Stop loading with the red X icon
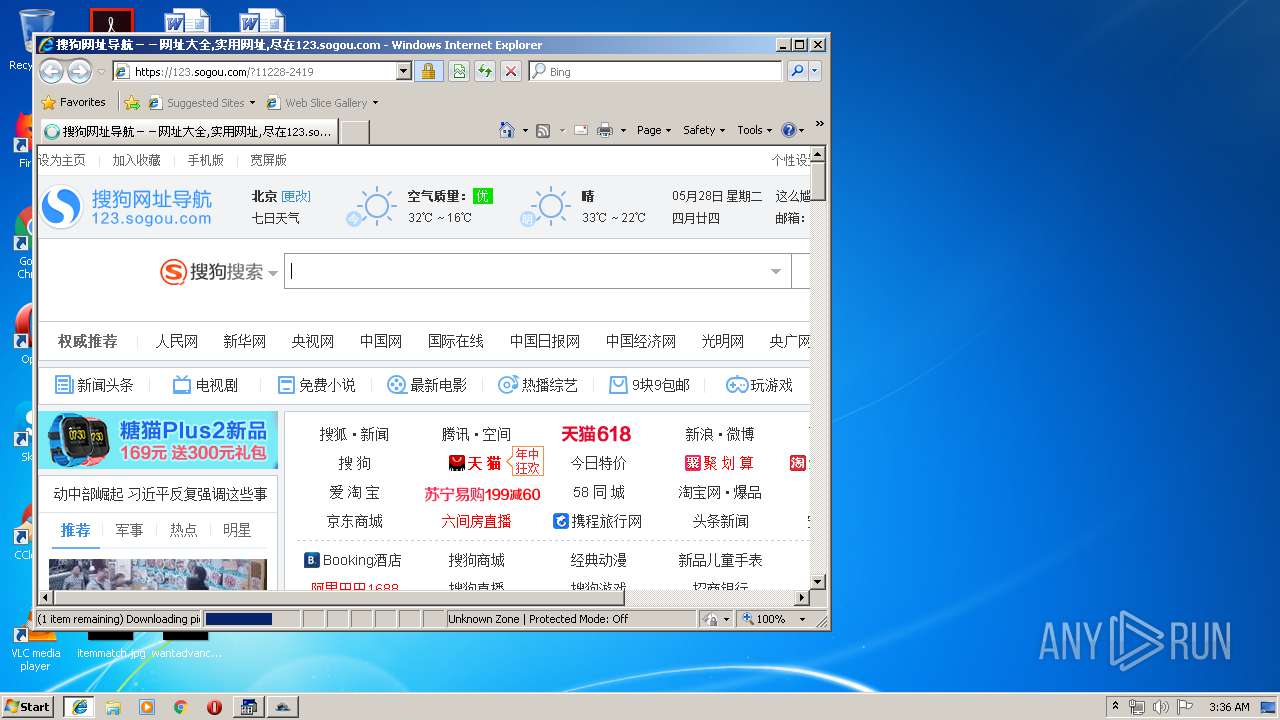This screenshot has width=1280, height=720. tap(510, 71)
